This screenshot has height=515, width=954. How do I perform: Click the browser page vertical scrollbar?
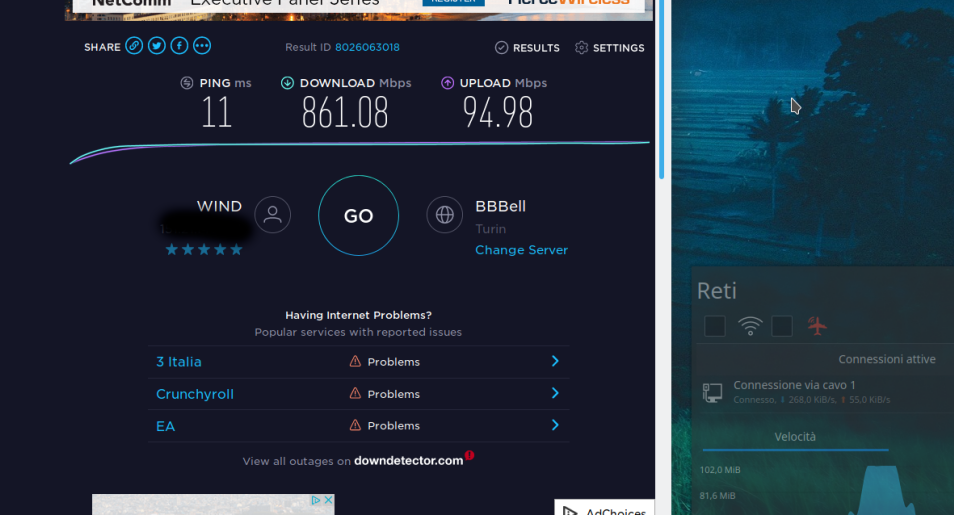click(661, 89)
